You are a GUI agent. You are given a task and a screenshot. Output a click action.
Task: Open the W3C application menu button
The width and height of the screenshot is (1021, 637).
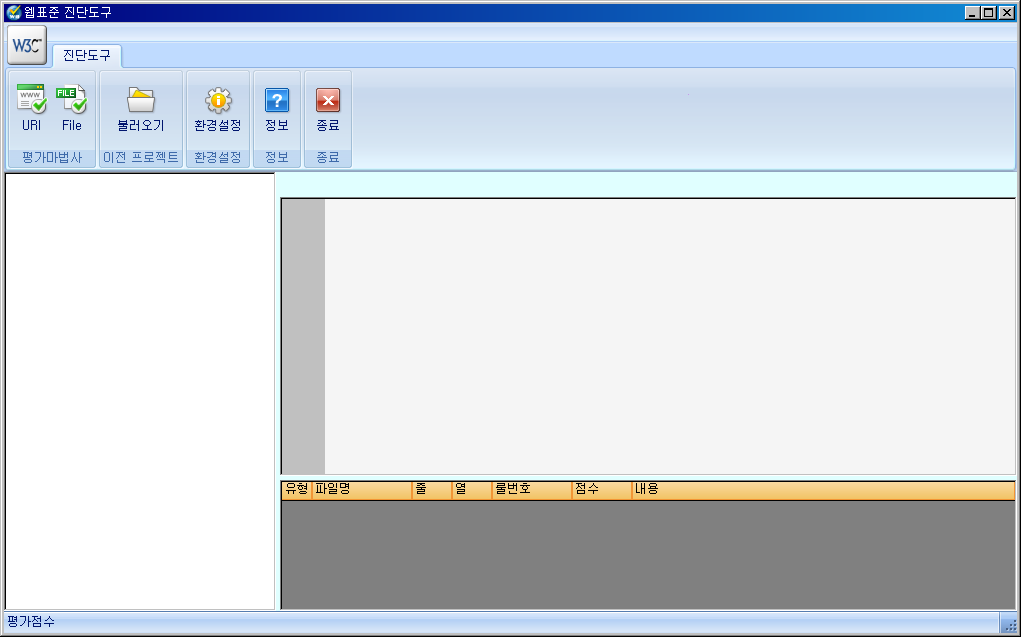point(26,45)
